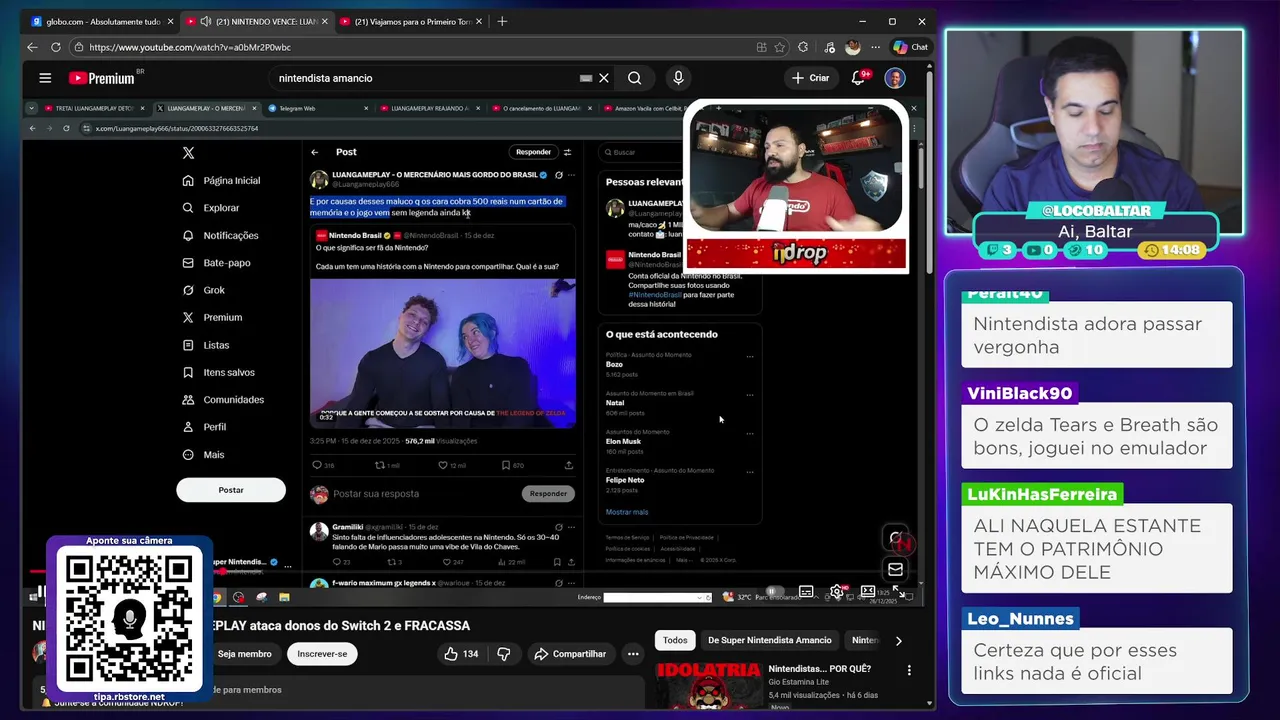This screenshot has width=1280, height=720.
Task: Click the Inscrever-se subscribe button
Action: [x=322, y=654]
